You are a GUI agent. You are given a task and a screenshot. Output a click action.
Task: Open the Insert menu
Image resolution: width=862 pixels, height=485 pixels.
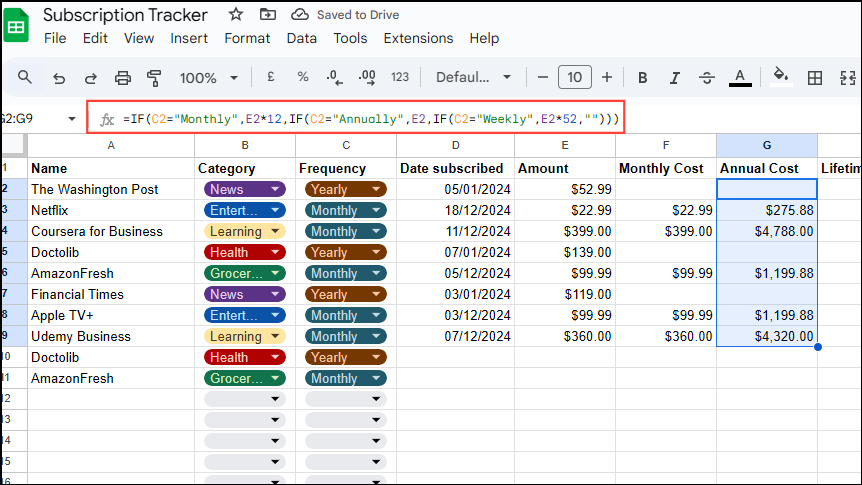(x=189, y=38)
